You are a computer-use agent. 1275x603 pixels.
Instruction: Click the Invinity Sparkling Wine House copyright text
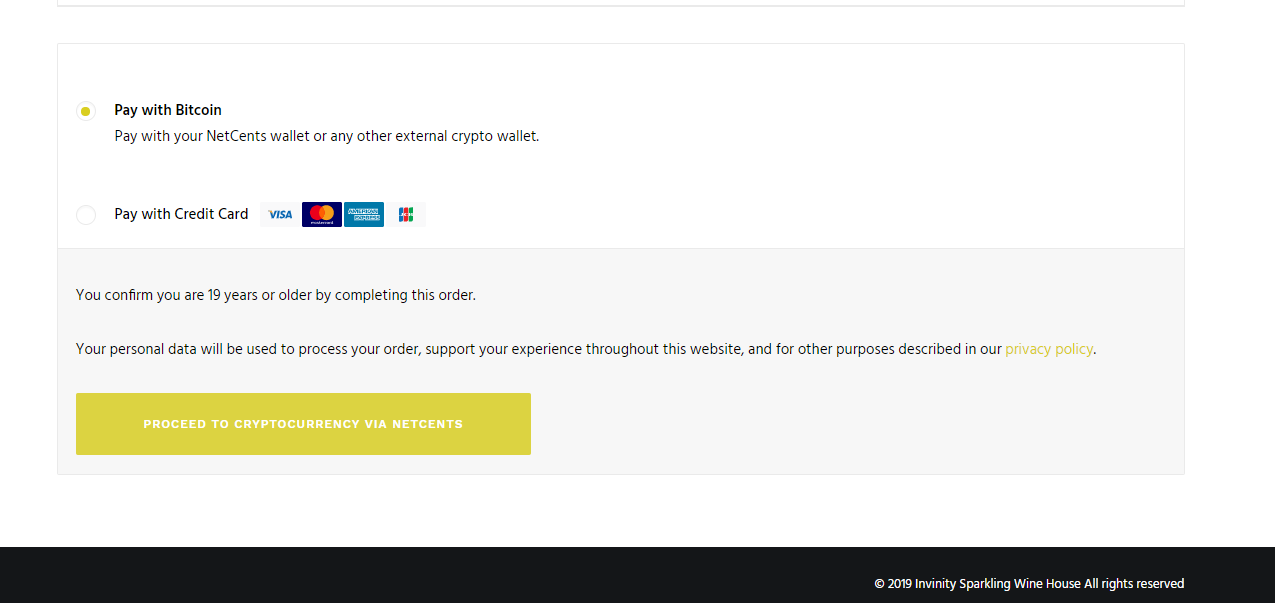[x=997, y=584]
